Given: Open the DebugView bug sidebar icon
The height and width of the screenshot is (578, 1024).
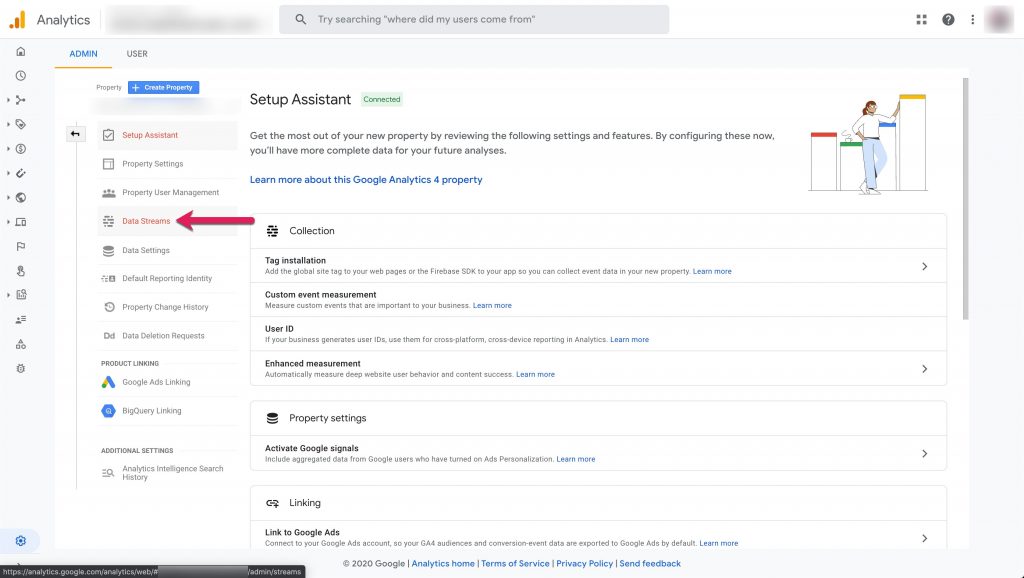Looking at the screenshot, I should tap(21, 368).
